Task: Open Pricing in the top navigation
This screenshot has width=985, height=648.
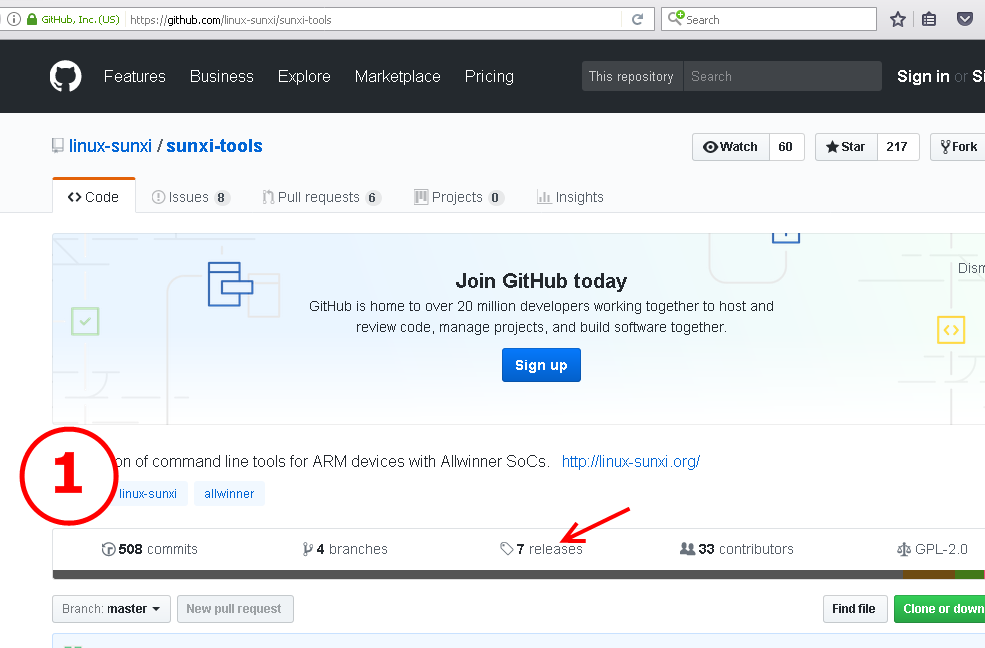Action: pyautogui.click(x=489, y=77)
